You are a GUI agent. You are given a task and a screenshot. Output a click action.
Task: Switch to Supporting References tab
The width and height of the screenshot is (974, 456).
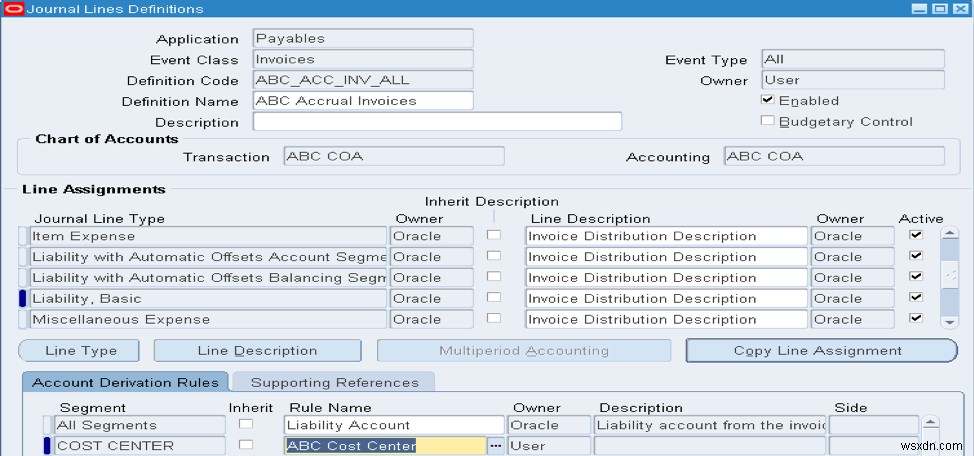[334, 382]
